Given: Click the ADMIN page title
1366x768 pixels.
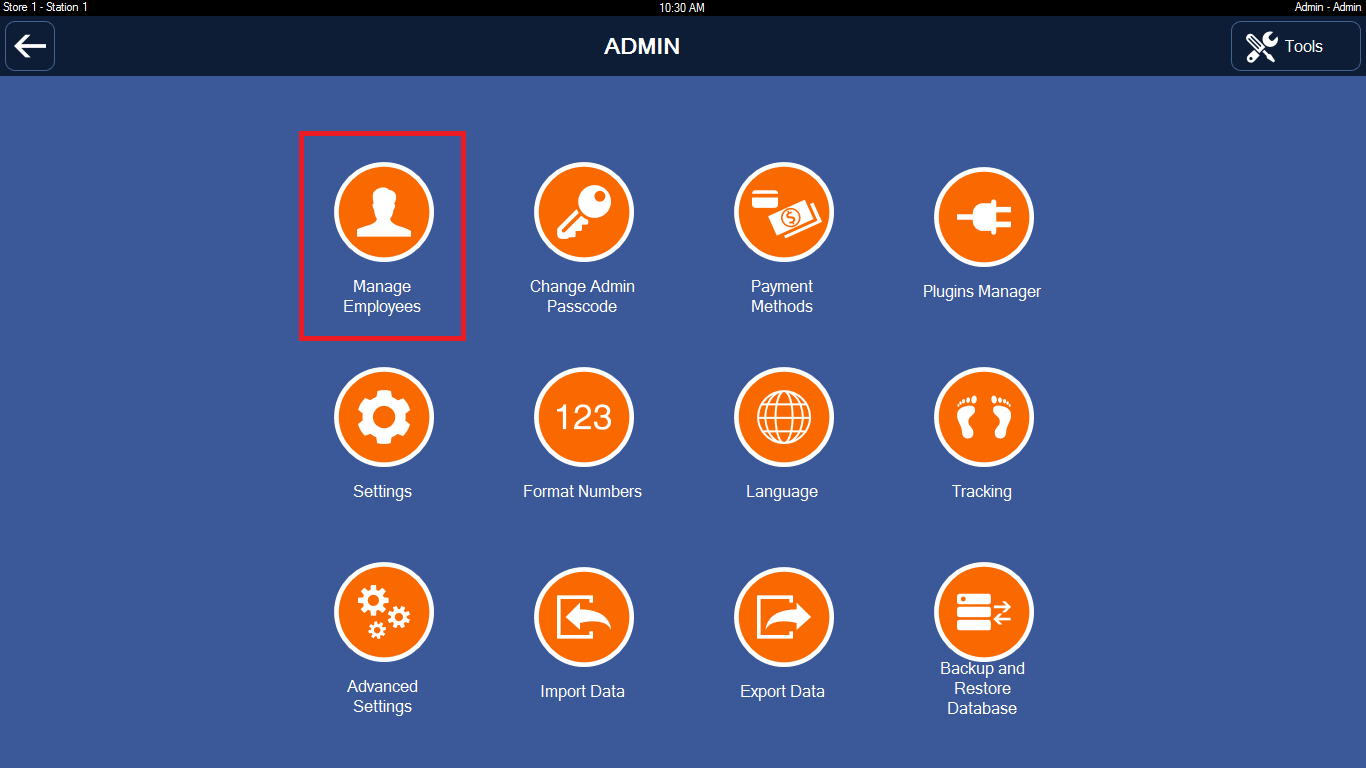Looking at the screenshot, I should [x=642, y=46].
